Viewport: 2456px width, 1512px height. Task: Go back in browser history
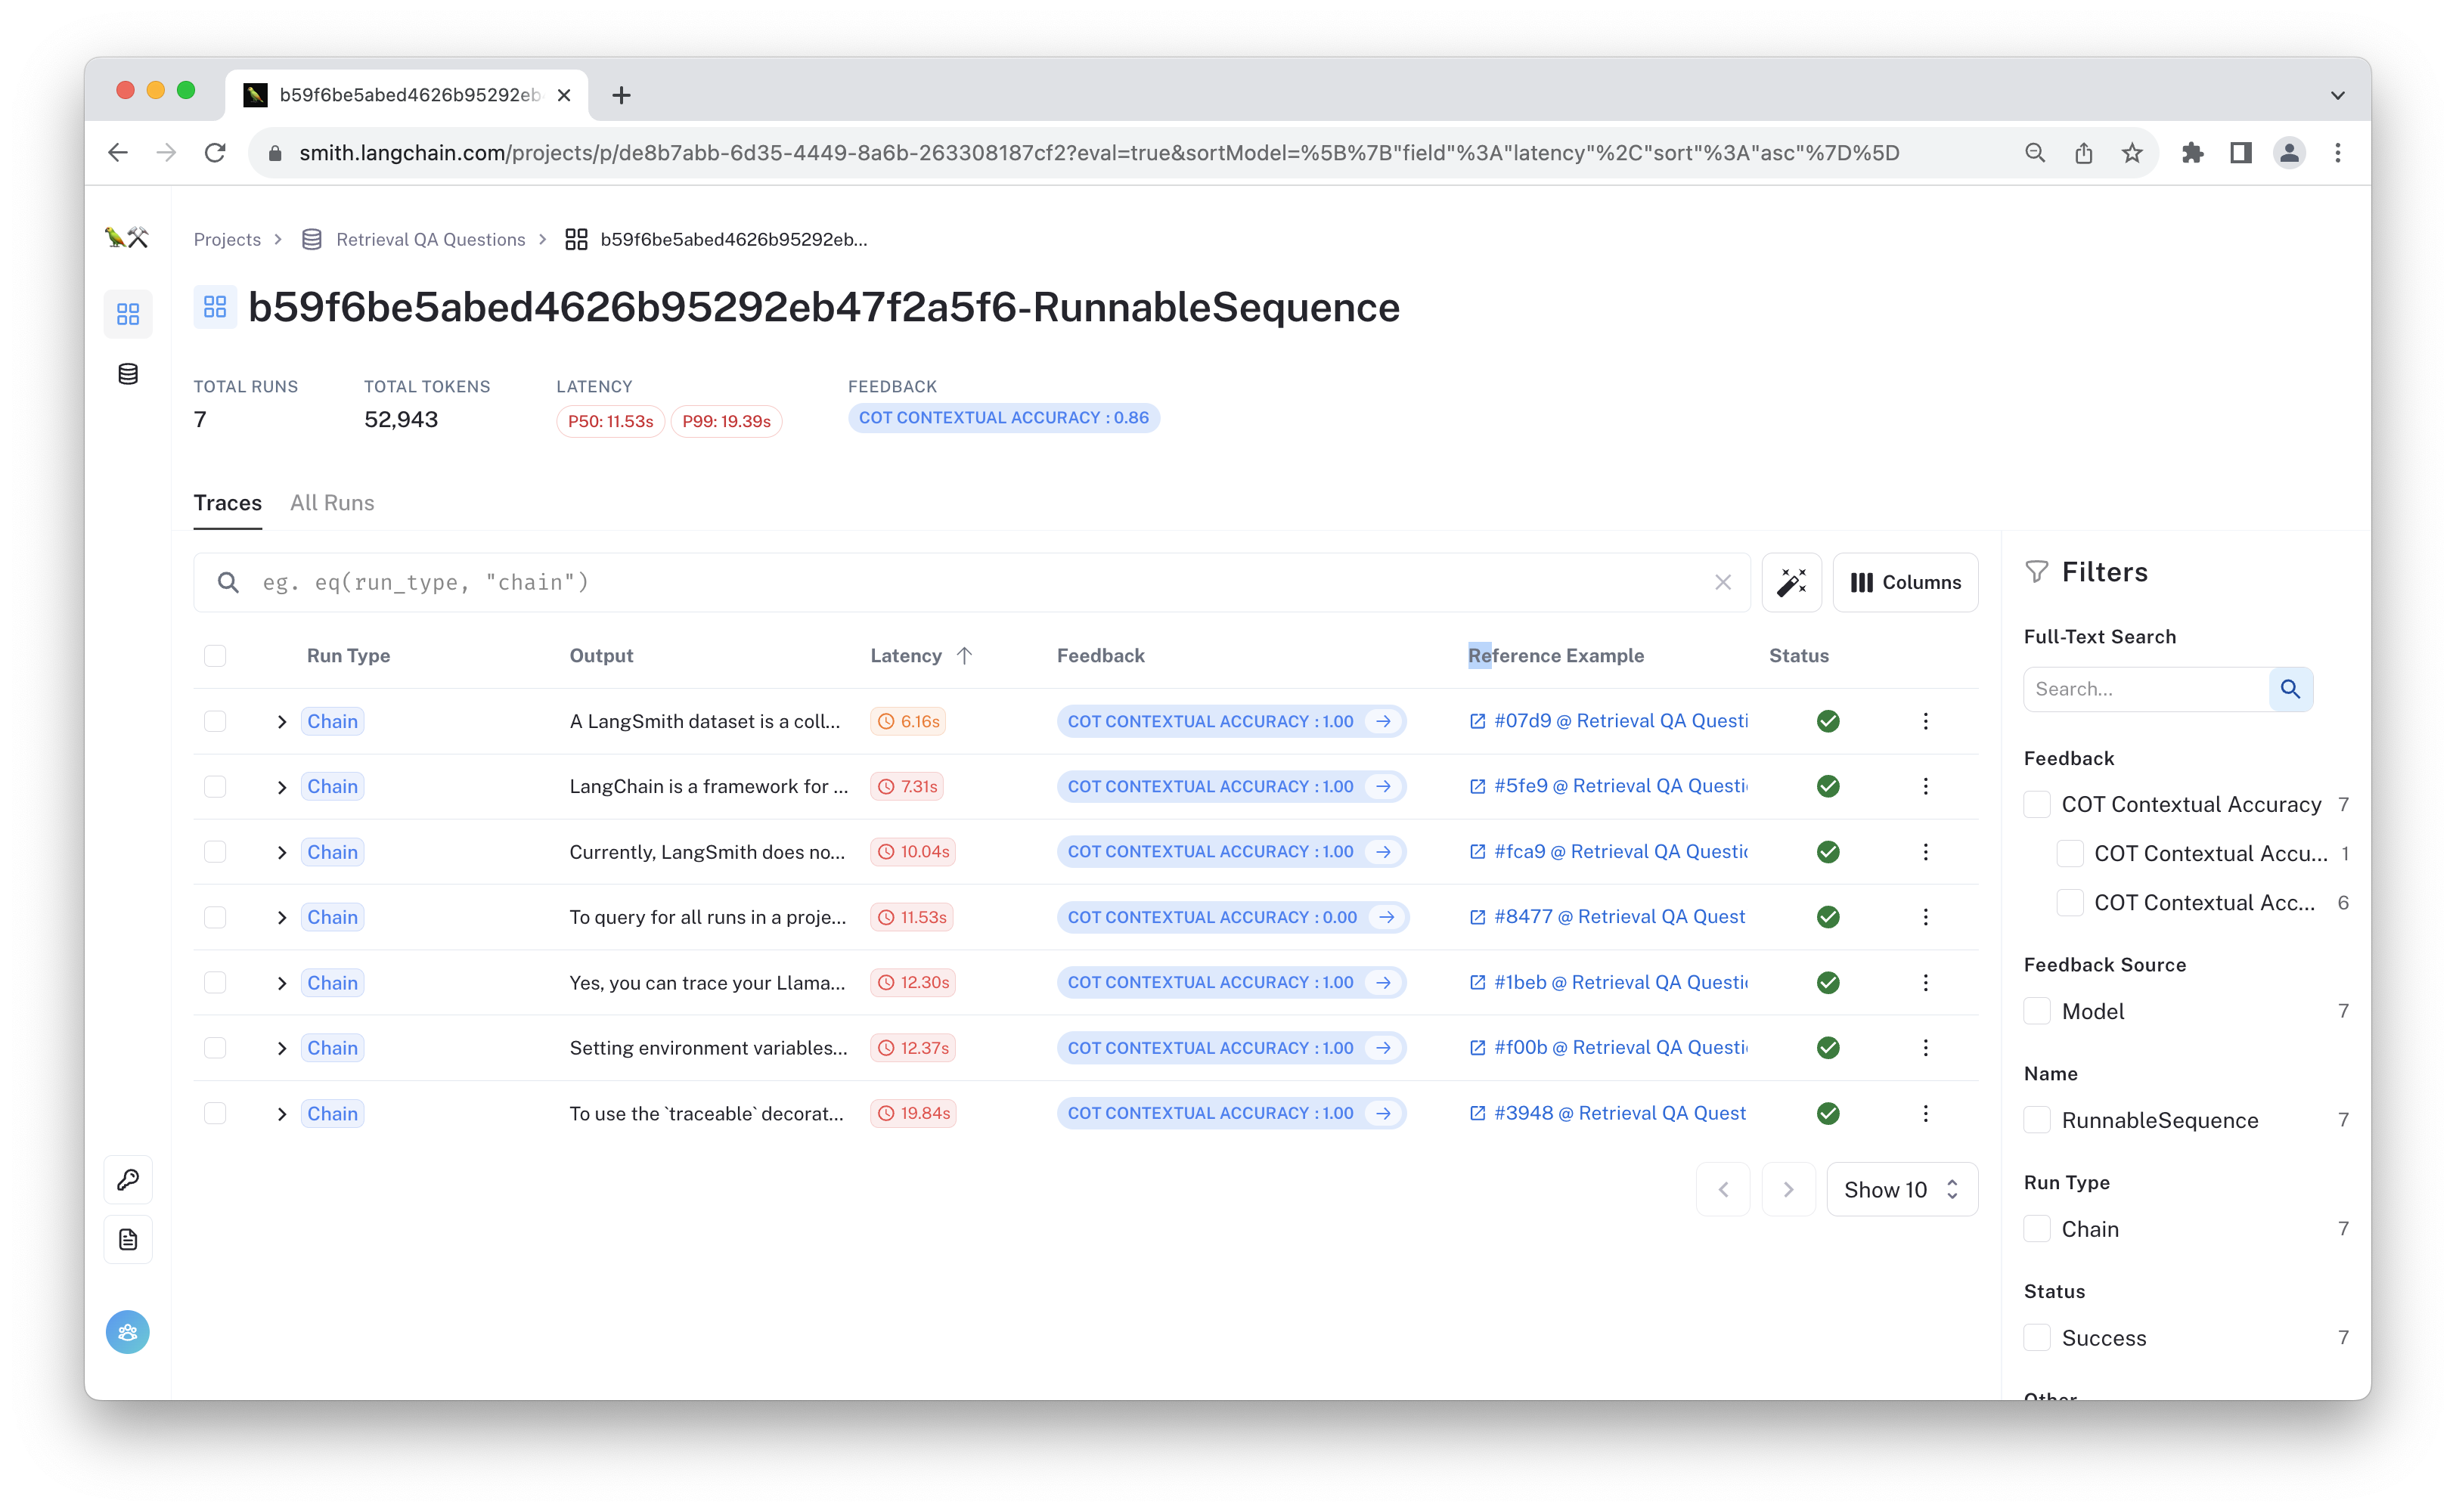pos(118,153)
